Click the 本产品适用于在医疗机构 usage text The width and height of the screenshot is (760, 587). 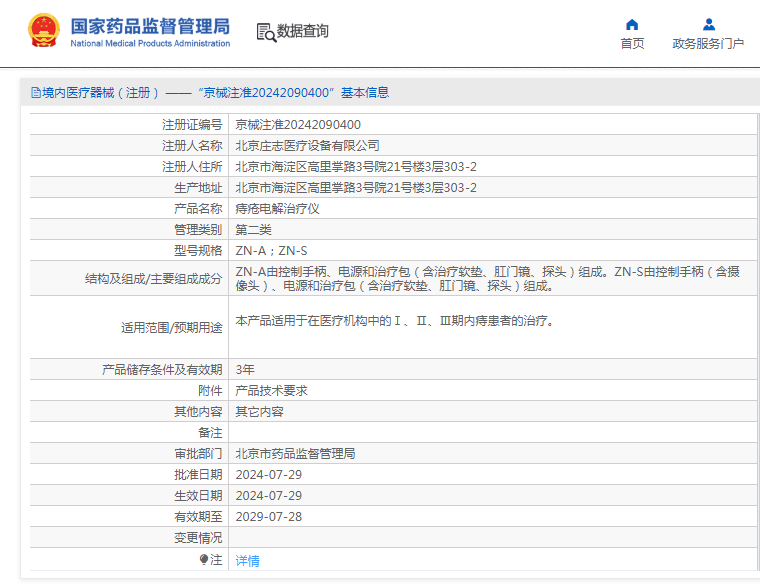pos(395,321)
